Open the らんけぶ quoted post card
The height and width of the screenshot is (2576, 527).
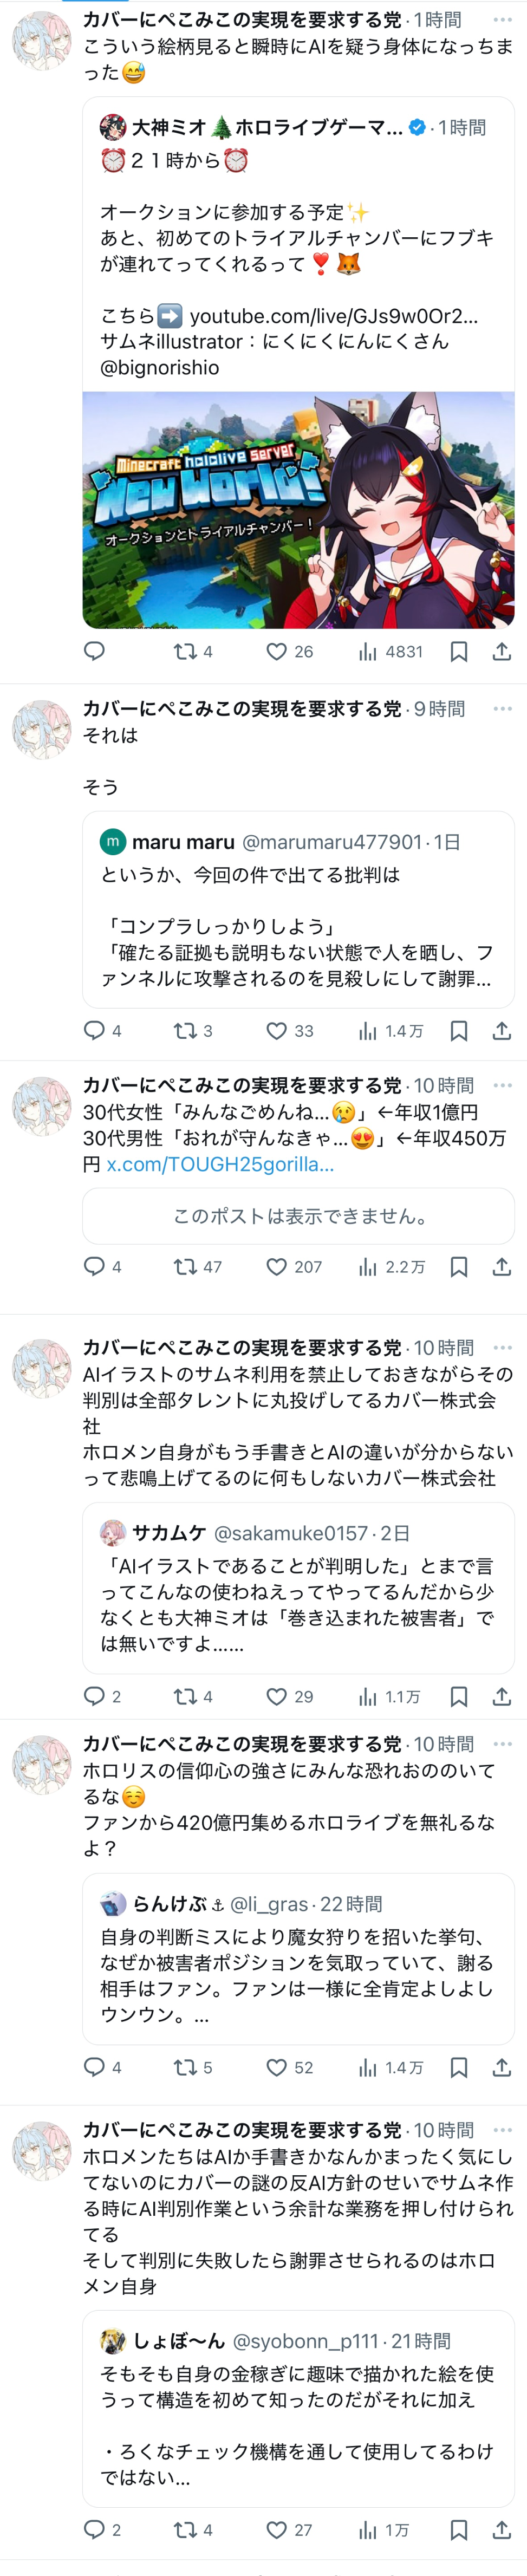point(298,1959)
